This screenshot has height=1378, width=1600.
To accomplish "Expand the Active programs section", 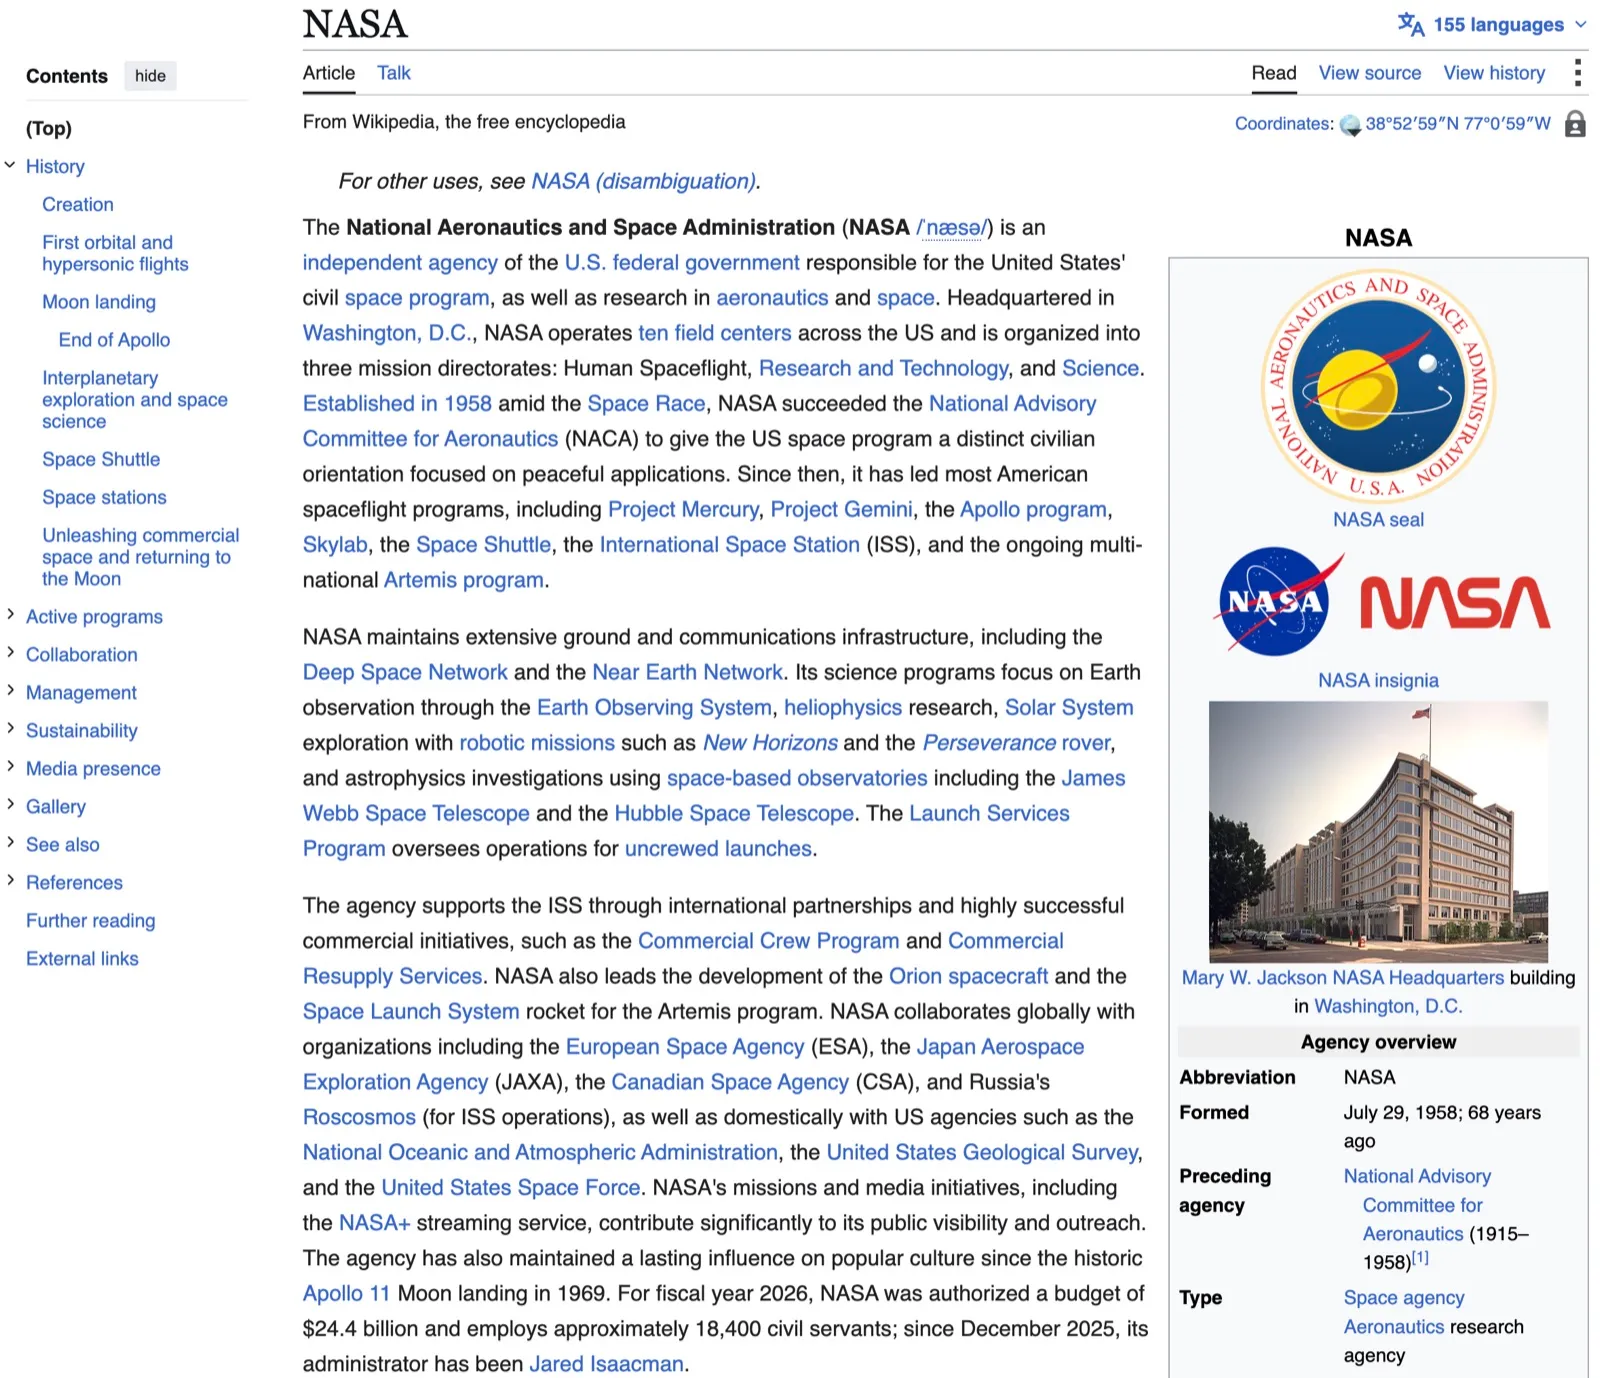I will (10, 615).
